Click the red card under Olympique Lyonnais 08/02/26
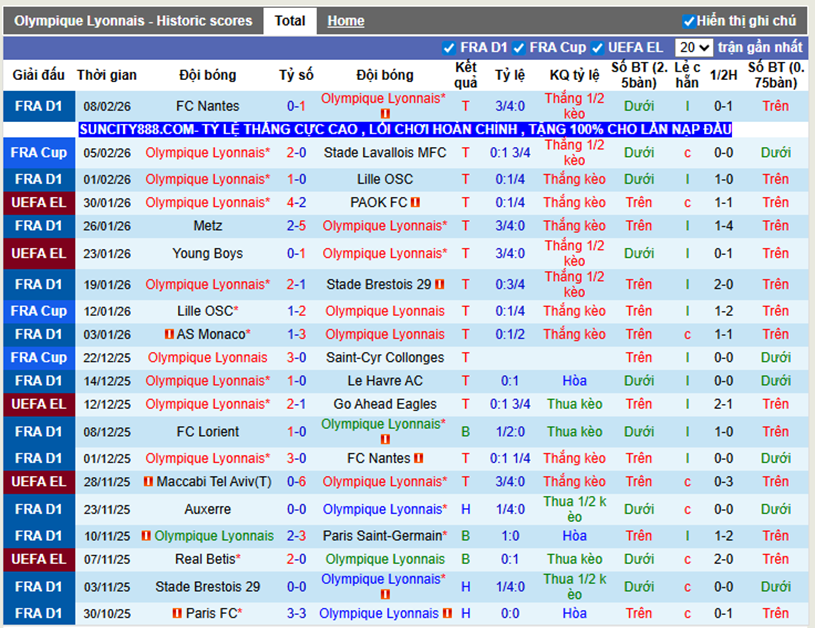 tap(385, 113)
